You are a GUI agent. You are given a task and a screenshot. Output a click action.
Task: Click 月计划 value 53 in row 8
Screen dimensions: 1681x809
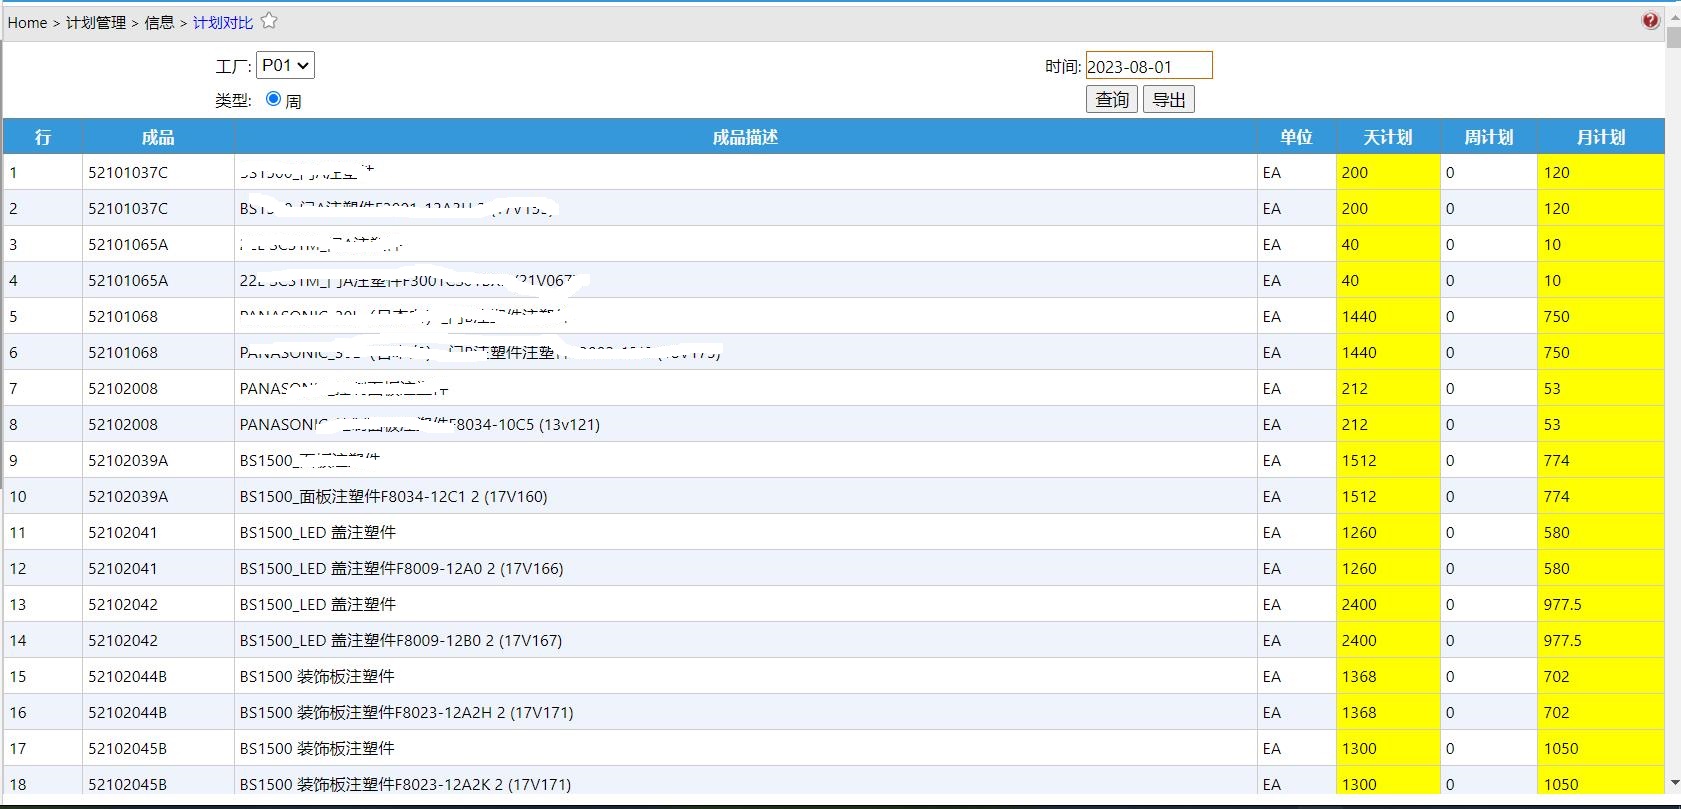point(1552,424)
